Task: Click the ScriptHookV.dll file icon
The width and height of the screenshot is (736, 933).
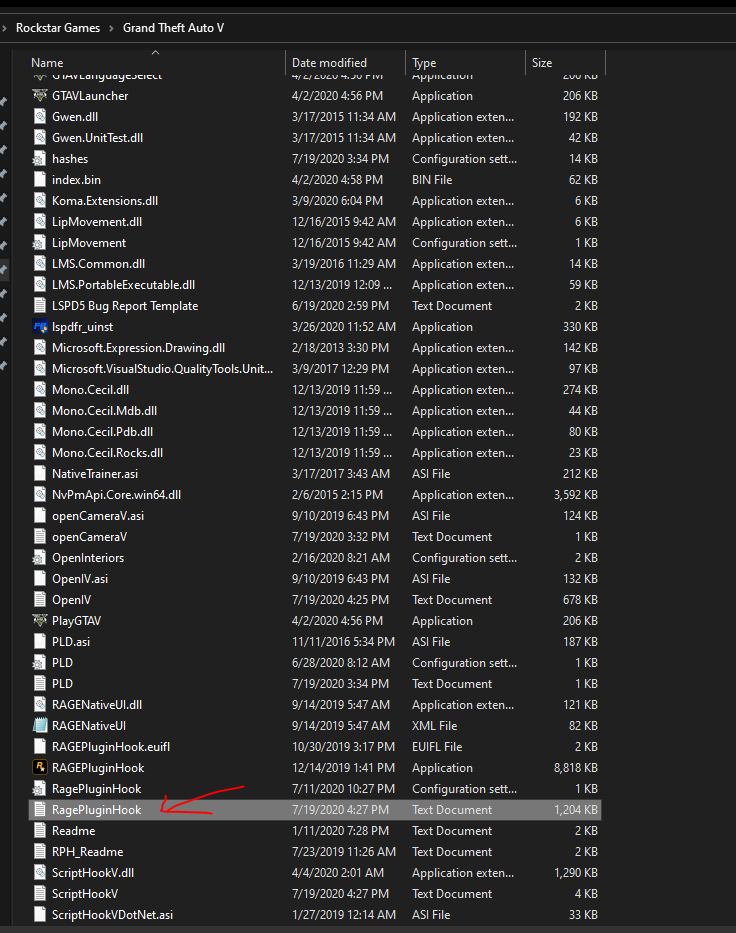Action: point(40,873)
